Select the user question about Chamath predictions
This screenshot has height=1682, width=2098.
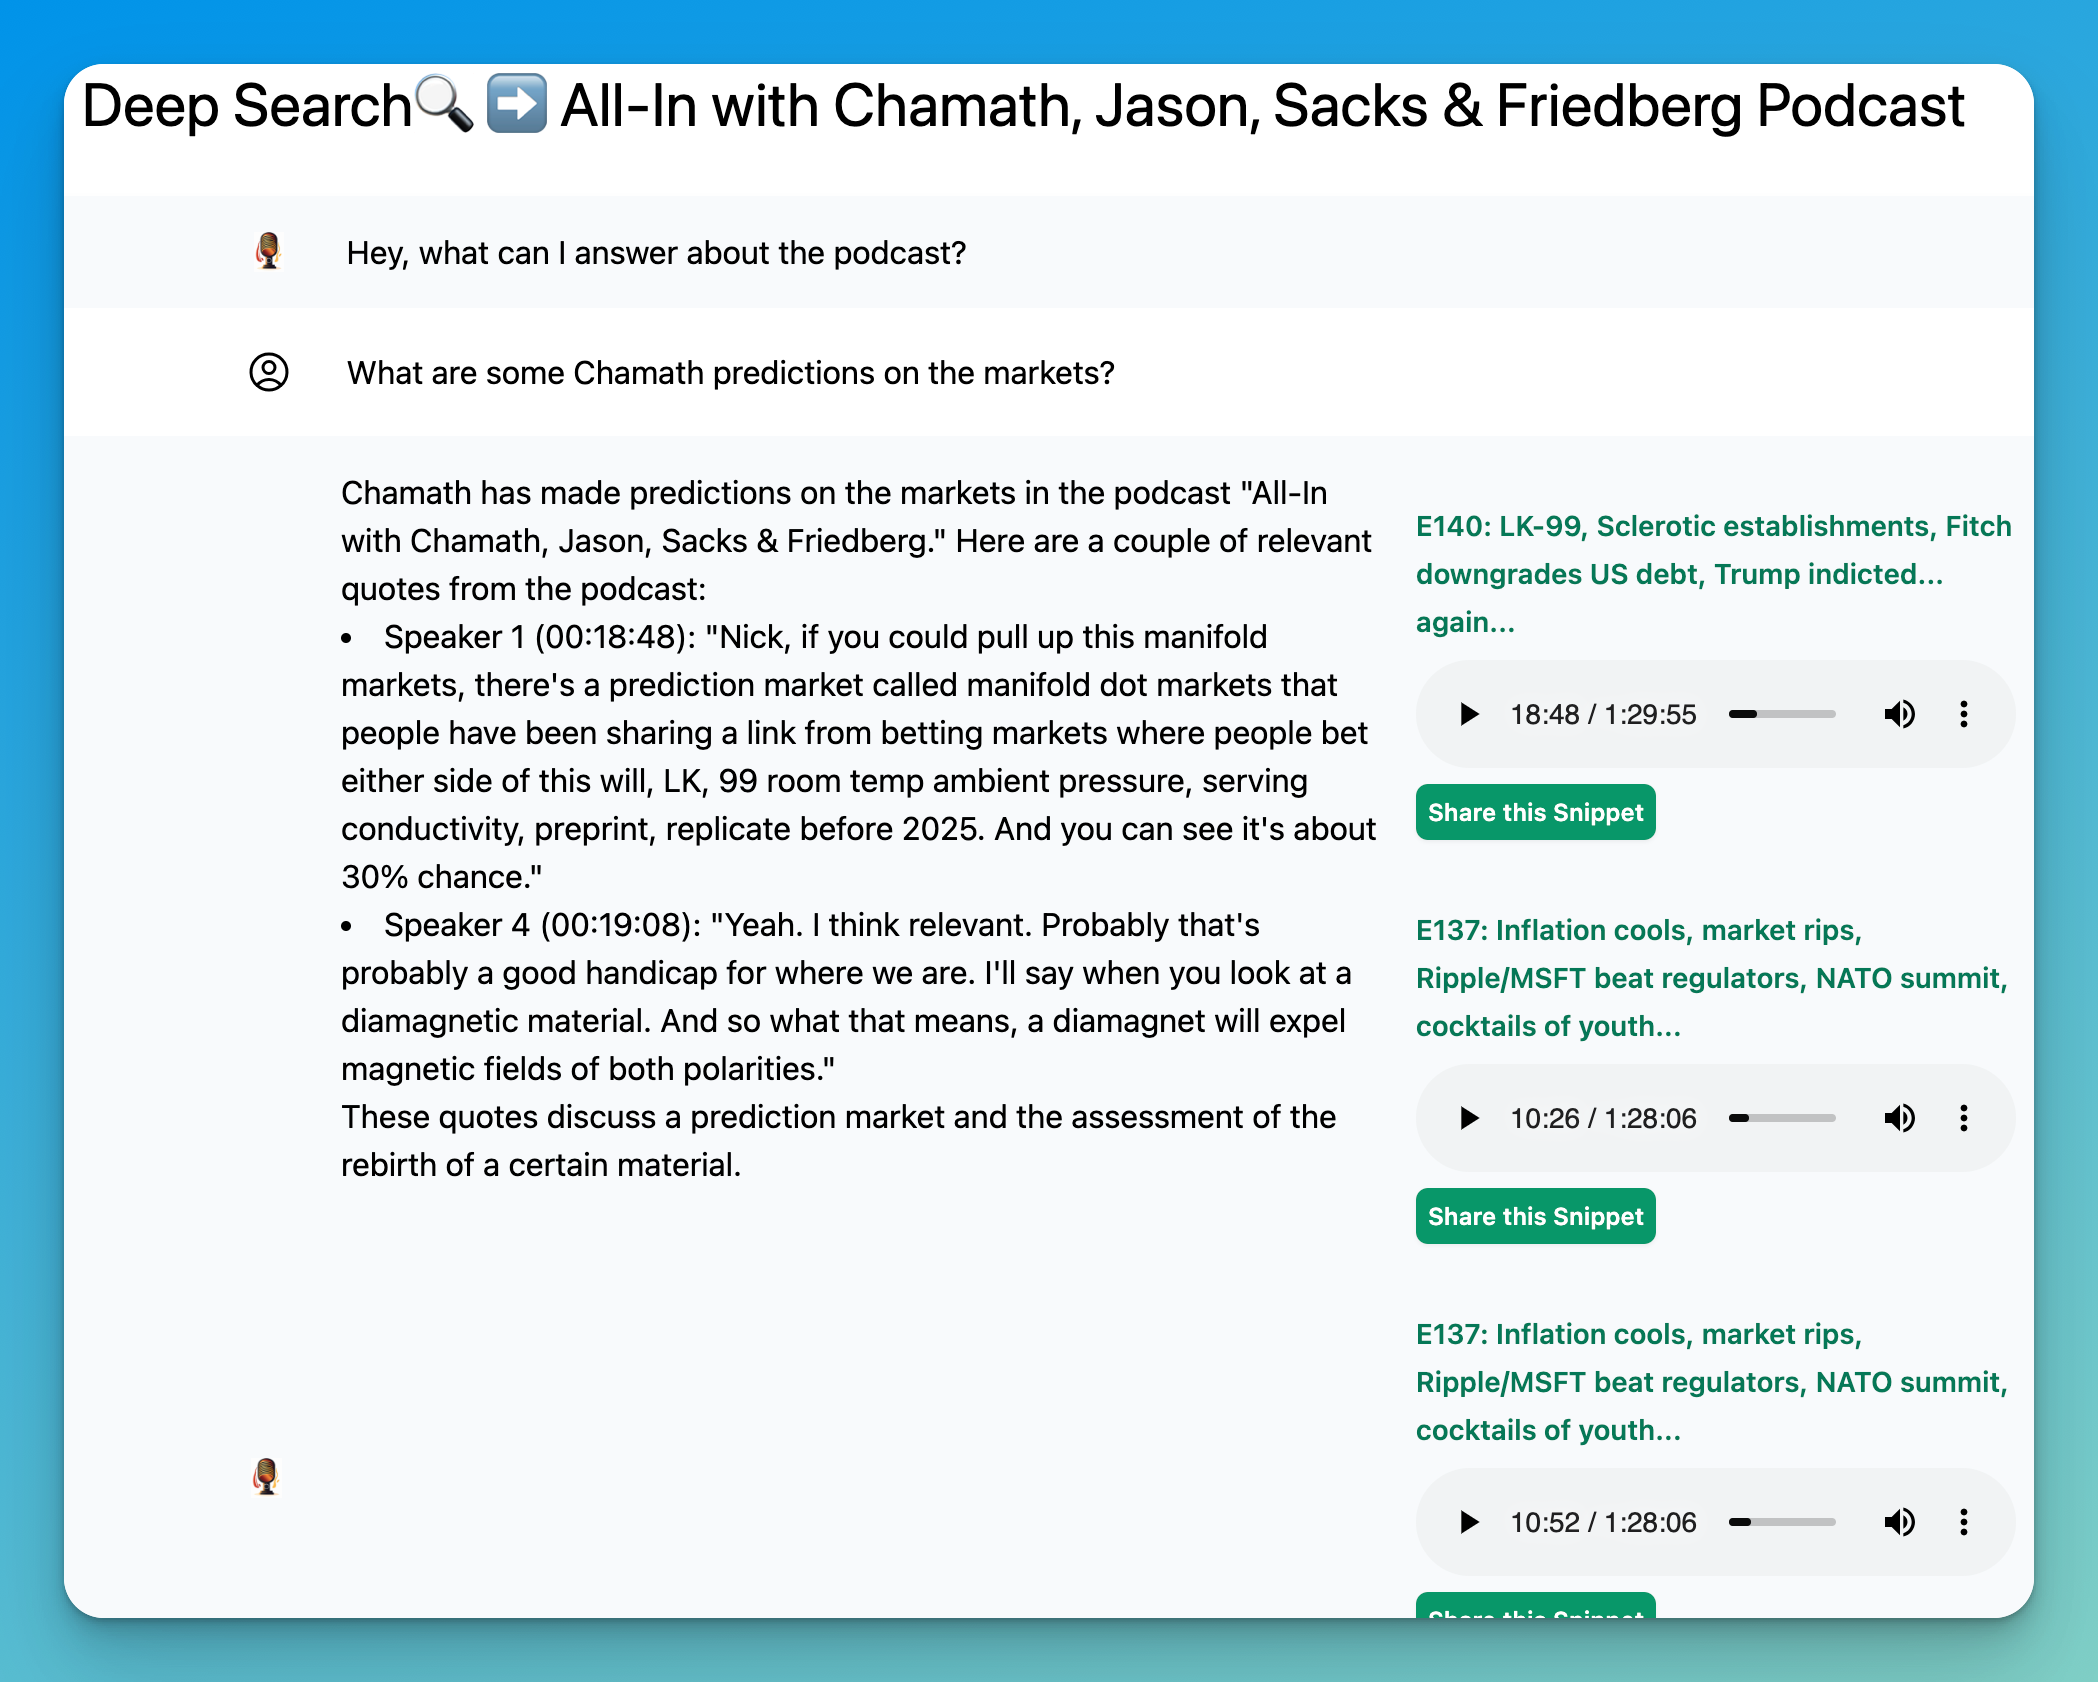(x=730, y=373)
